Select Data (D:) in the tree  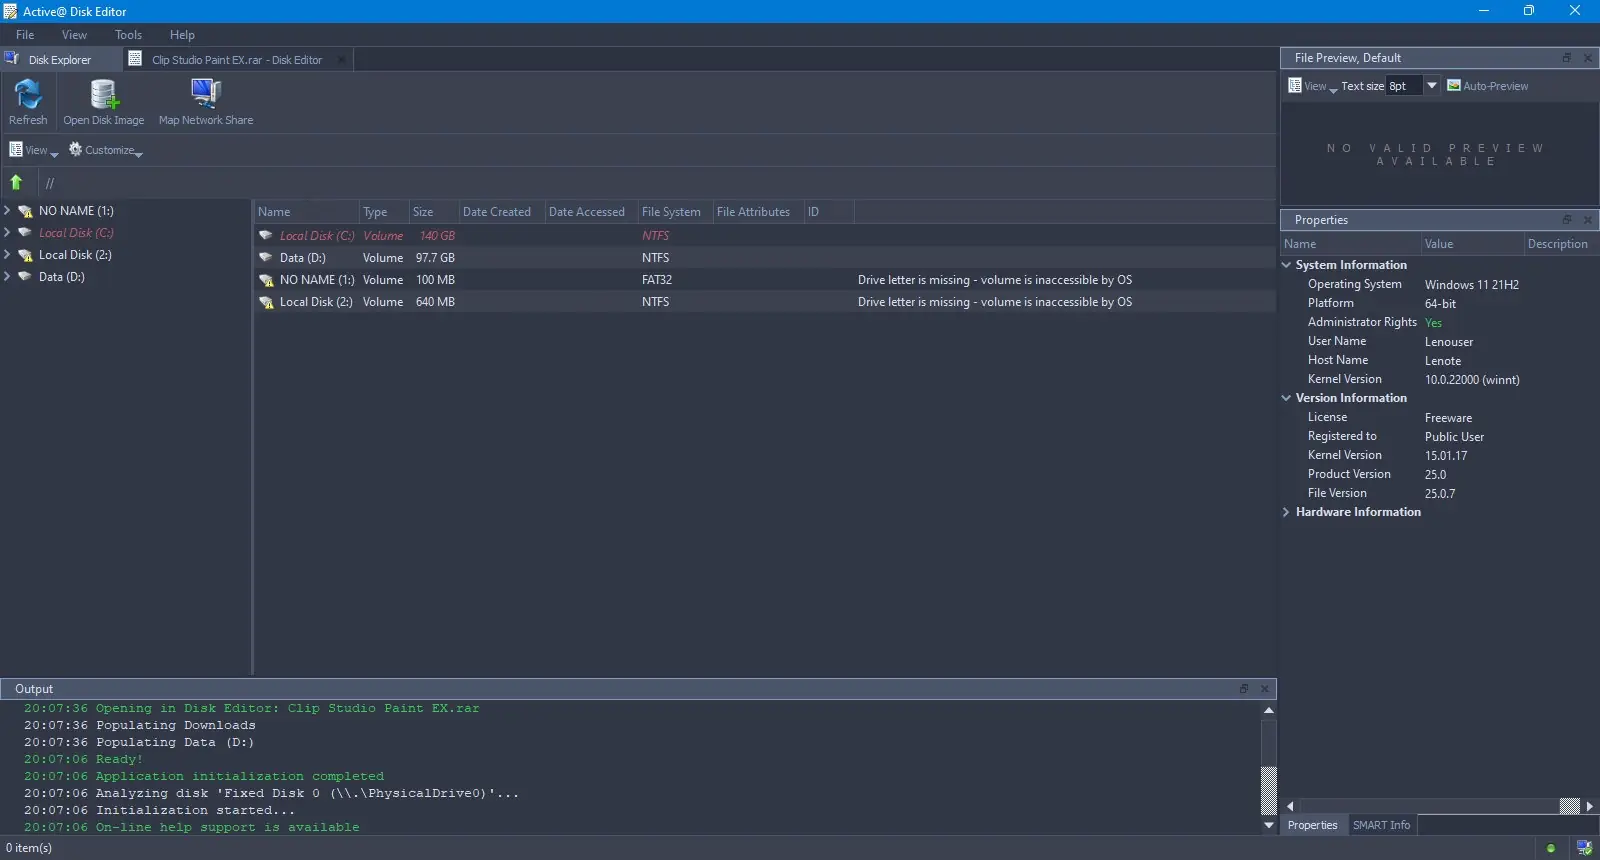point(62,277)
